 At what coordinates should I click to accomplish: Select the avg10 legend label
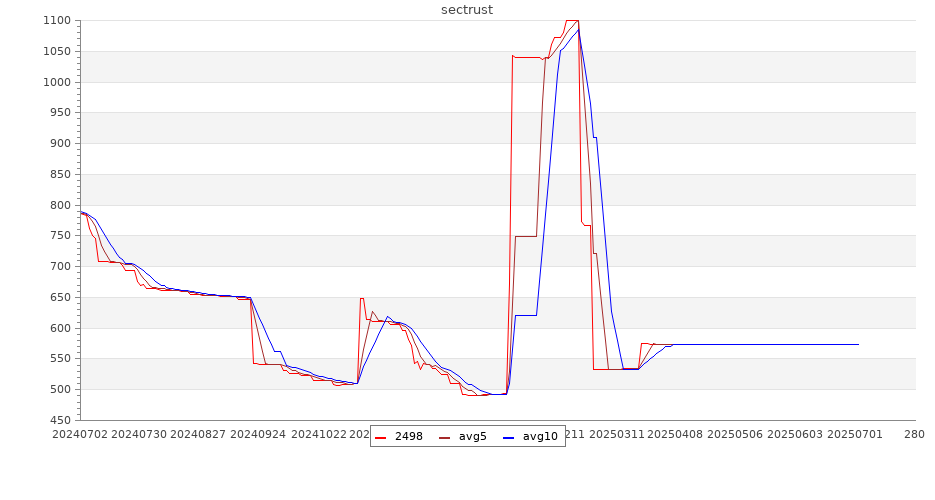coord(540,436)
